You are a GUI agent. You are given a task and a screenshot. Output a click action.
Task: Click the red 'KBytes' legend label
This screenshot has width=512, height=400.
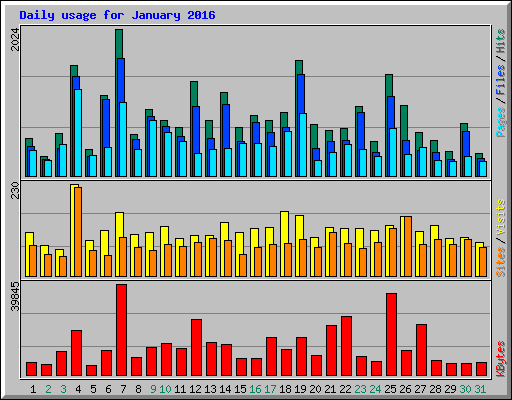click(x=501, y=359)
